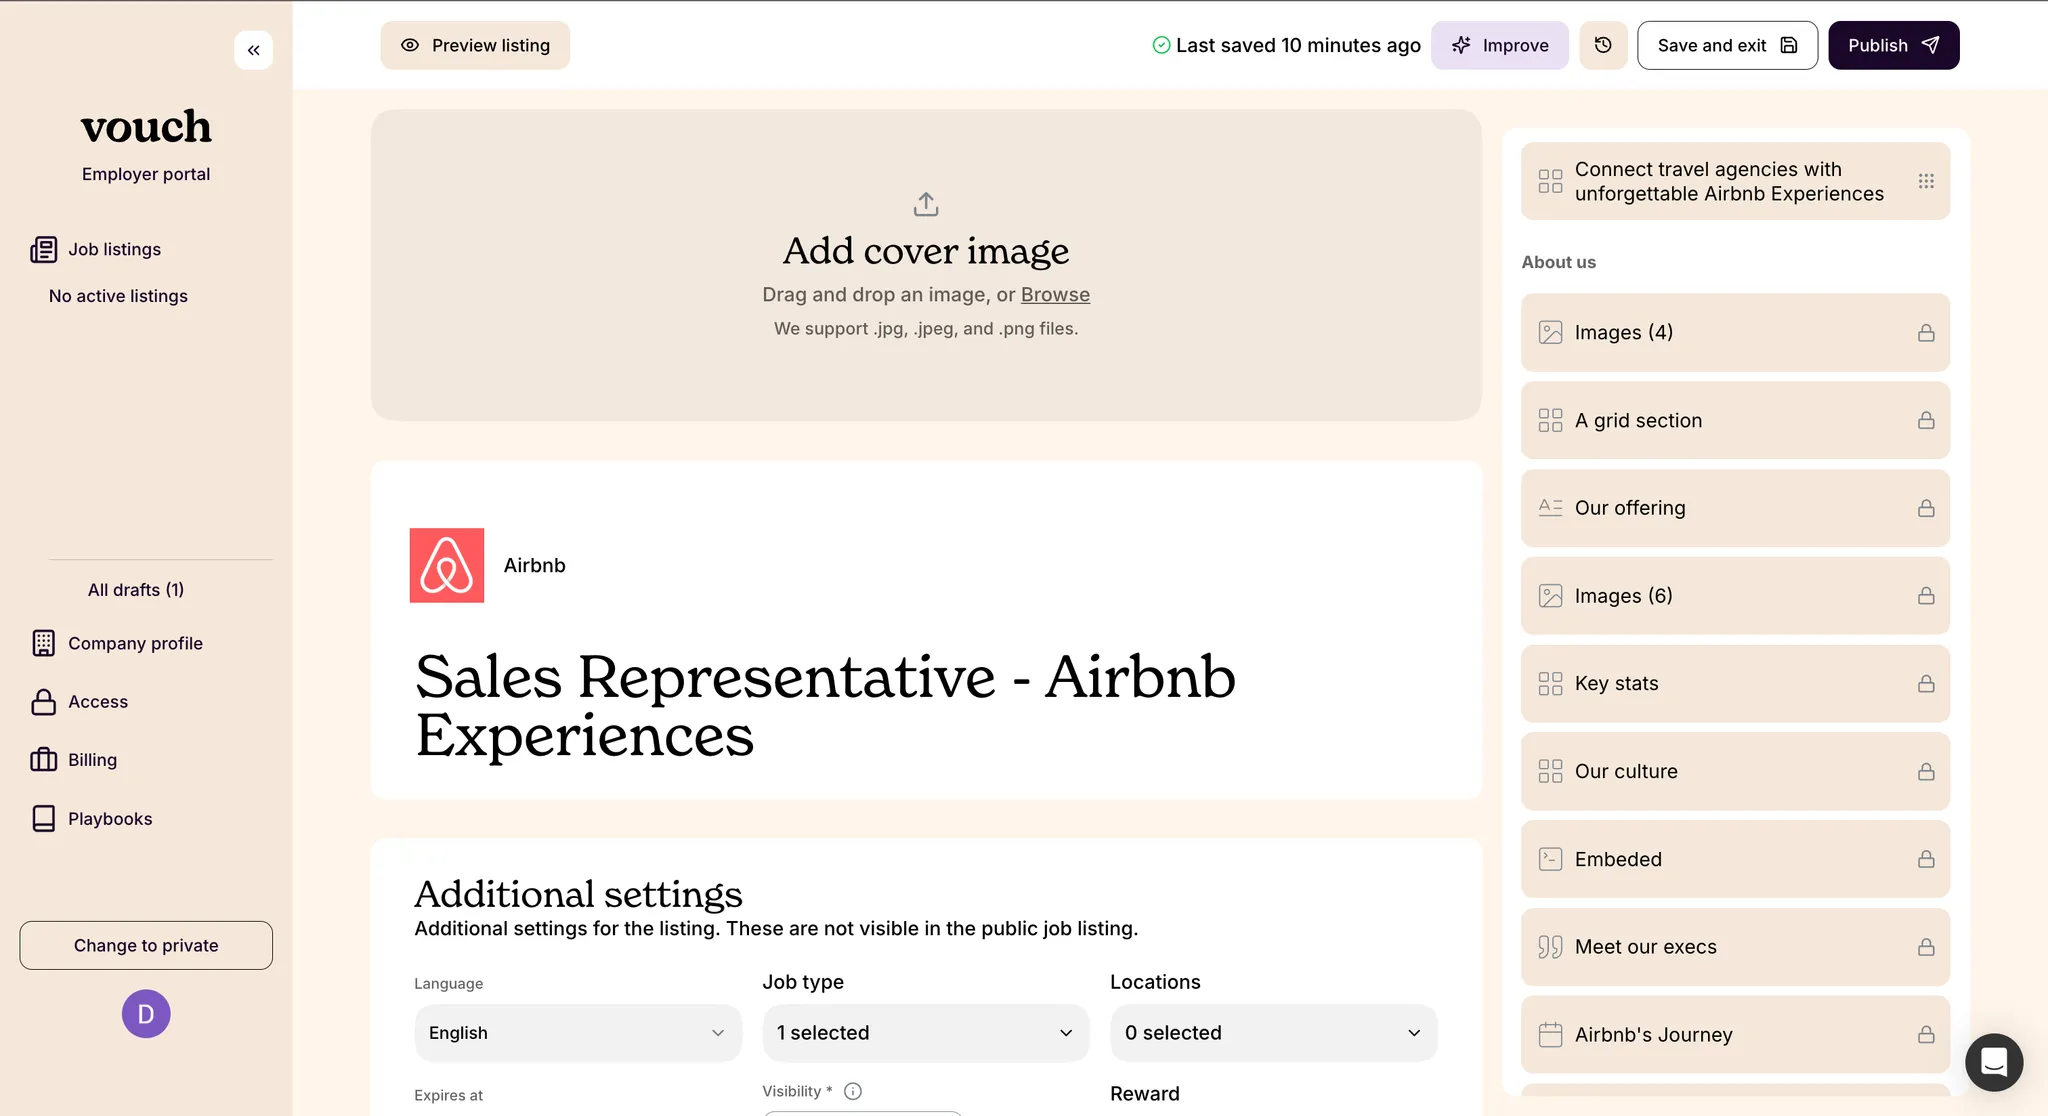Image resolution: width=2048 pixels, height=1116 pixels.
Task: Open the chat support widget
Action: coord(1994,1062)
